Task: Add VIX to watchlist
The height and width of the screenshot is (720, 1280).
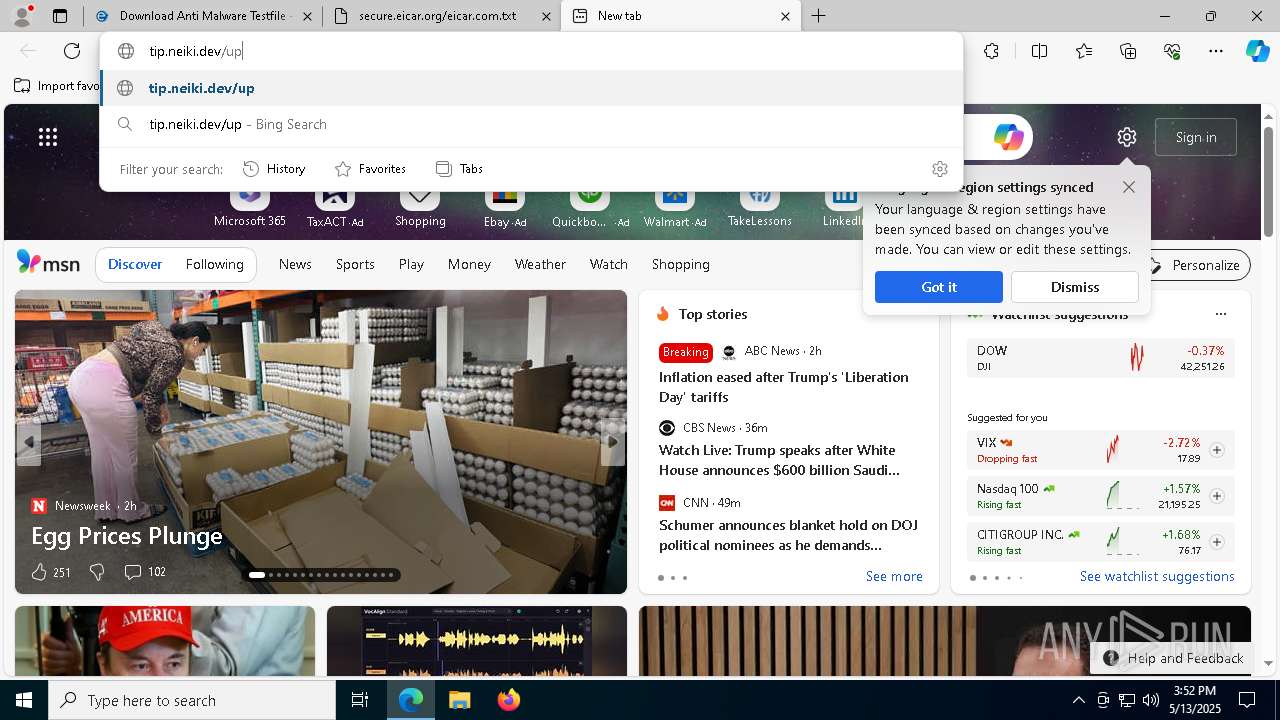Action: point(1217,450)
